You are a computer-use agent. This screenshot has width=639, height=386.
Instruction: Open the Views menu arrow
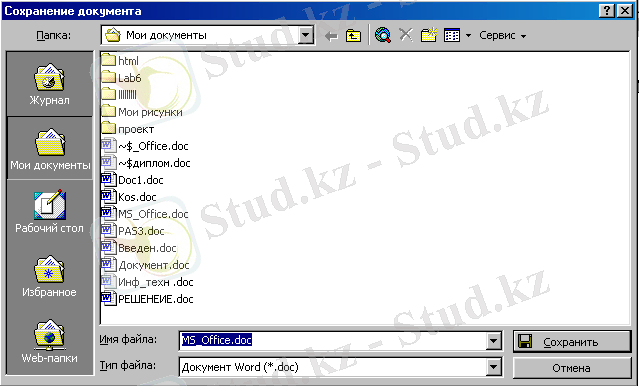coord(469,36)
